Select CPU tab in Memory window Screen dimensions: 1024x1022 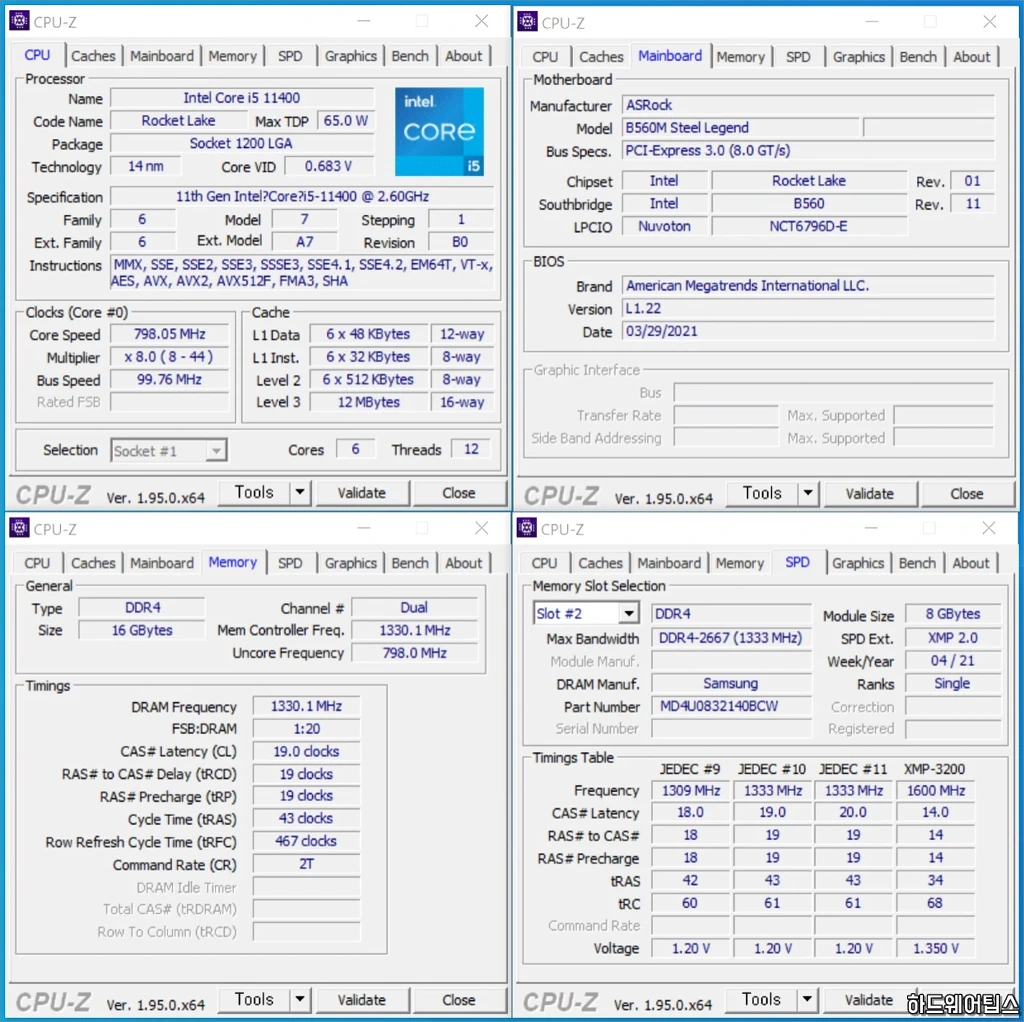pyautogui.click(x=37, y=563)
